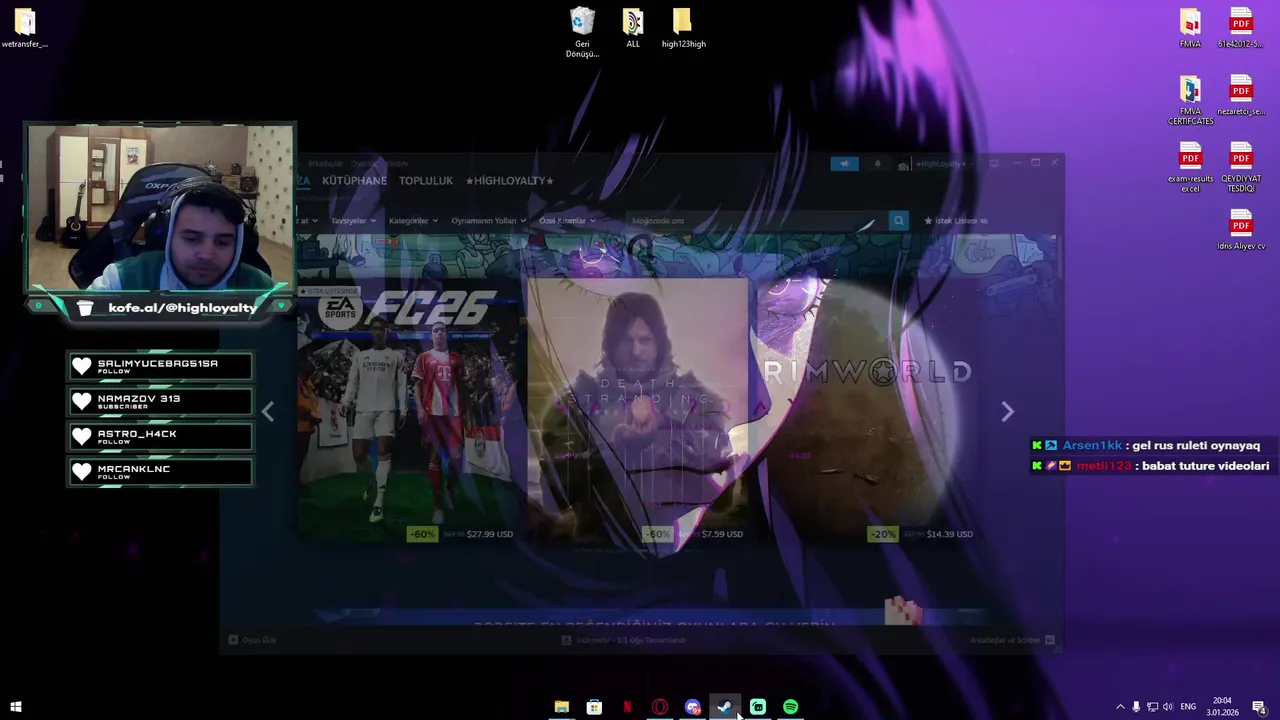Image resolution: width=1280 pixels, height=720 pixels.
Task: Select the exam-results excel PDF icon
Action: (1190, 168)
